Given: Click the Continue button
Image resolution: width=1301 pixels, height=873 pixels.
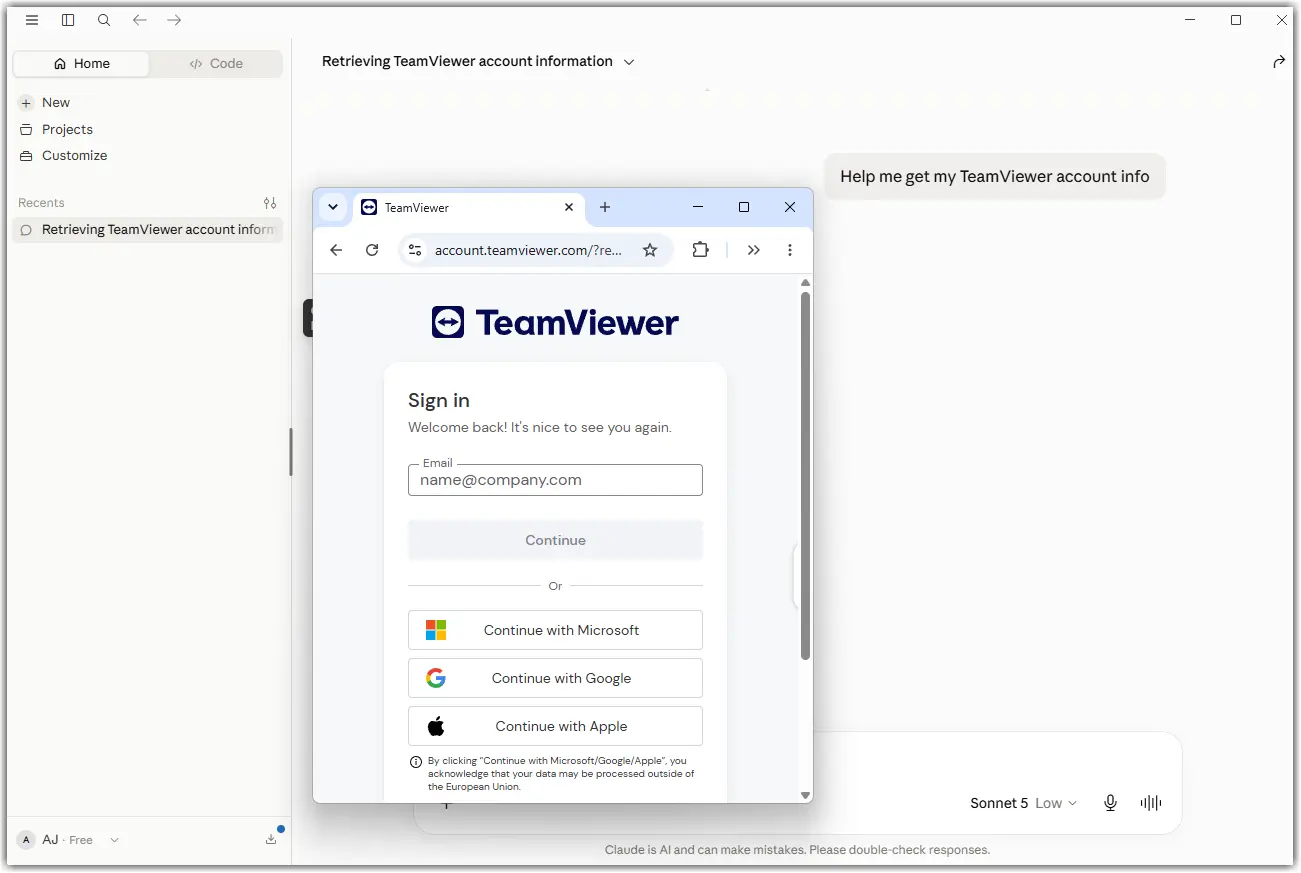Looking at the screenshot, I should pos(555,540).
